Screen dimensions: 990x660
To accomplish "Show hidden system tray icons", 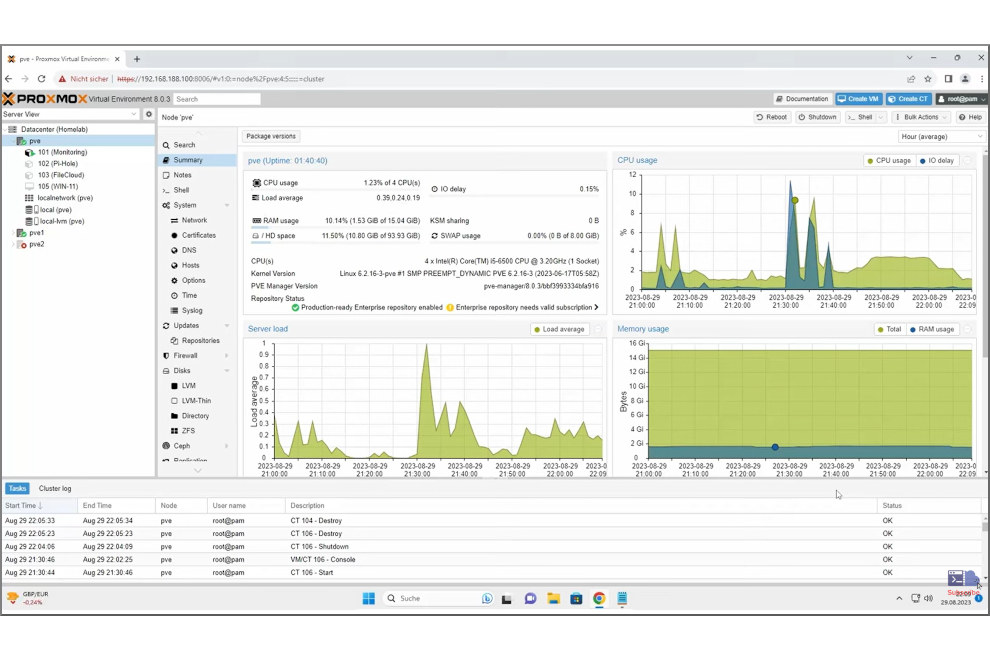I will [899, 598].
